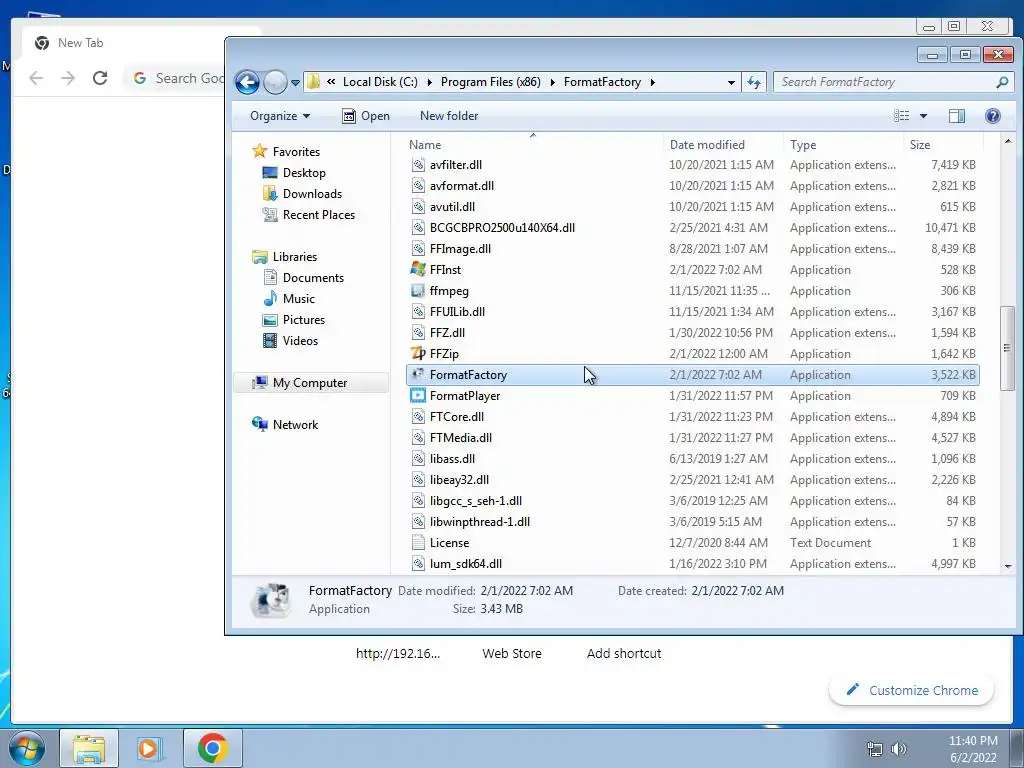Screen dimensions: 1024x768
Task: Select the FFInst application icon
Action: tap(418, 270)
